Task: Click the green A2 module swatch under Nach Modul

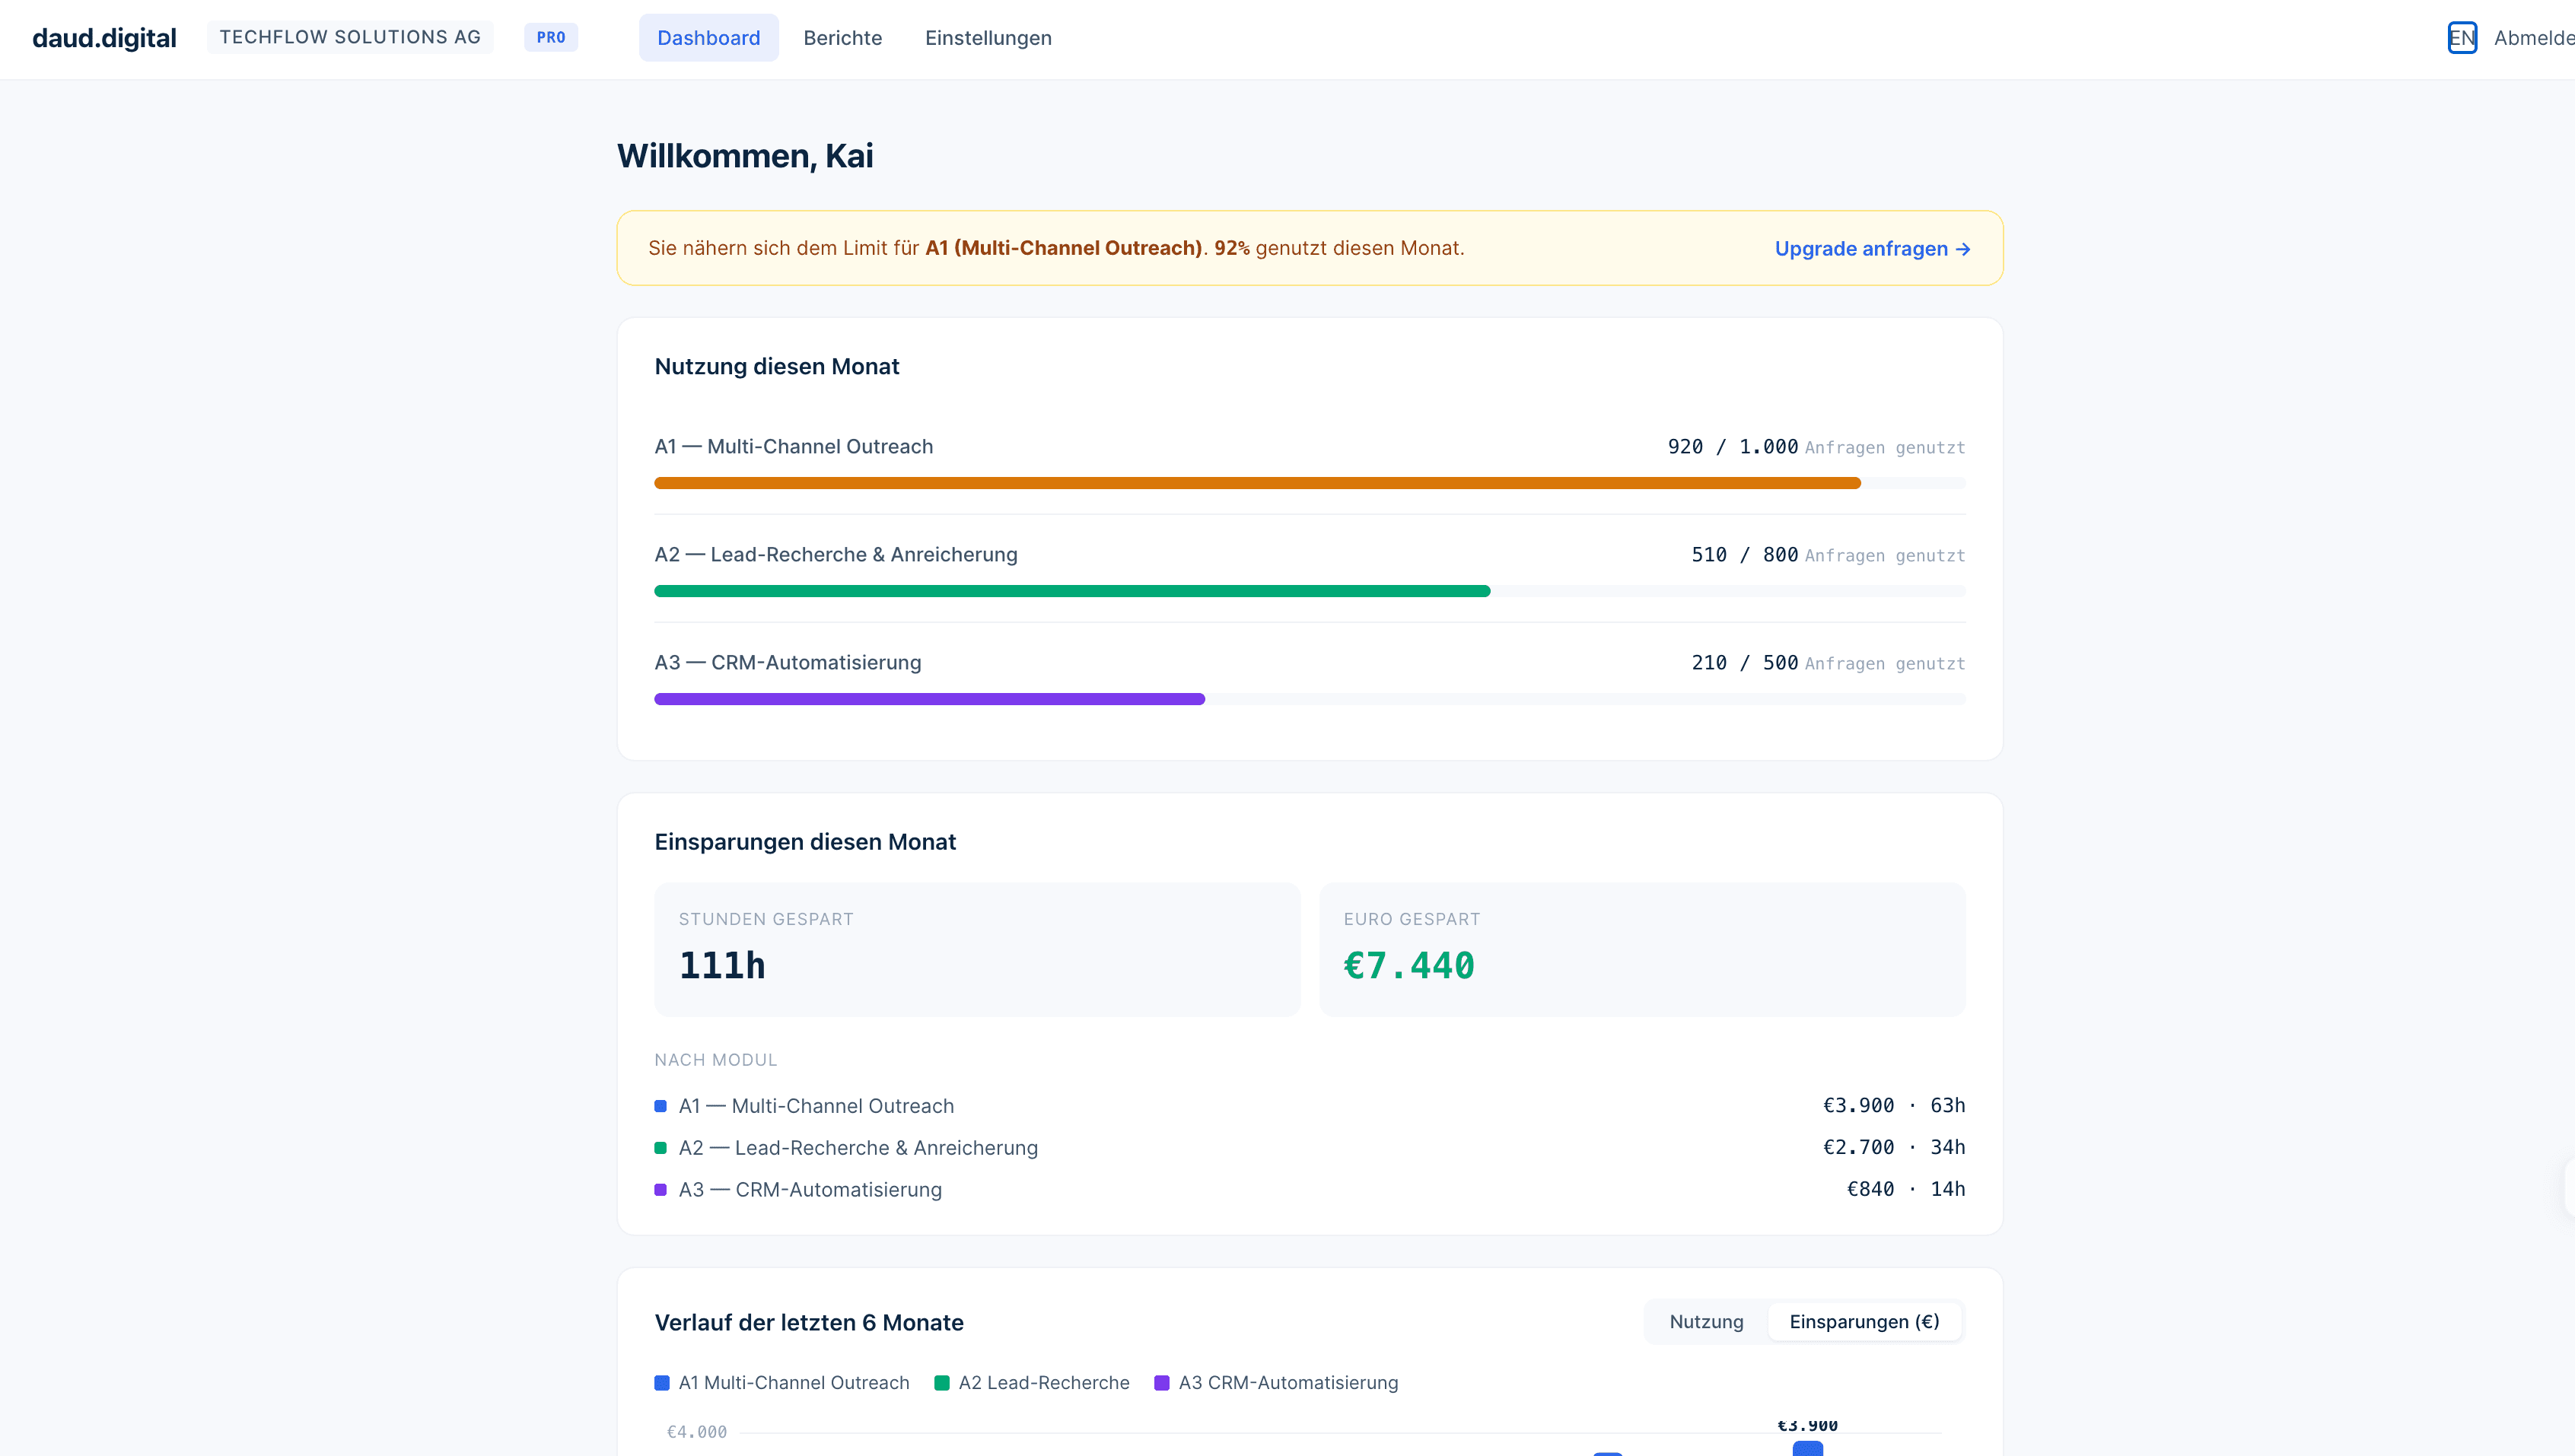Action: point(660,1148)
